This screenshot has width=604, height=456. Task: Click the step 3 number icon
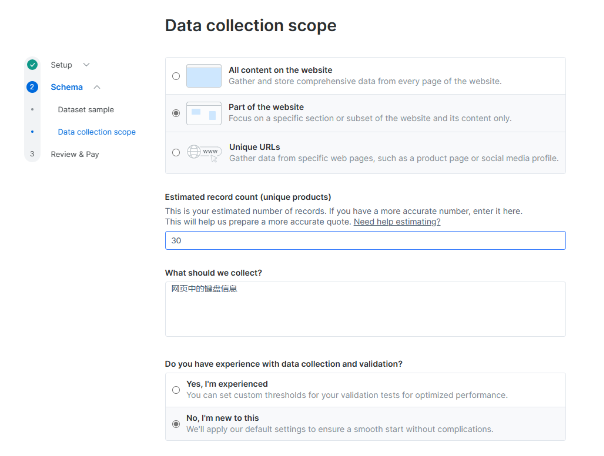tap(32, 154)
